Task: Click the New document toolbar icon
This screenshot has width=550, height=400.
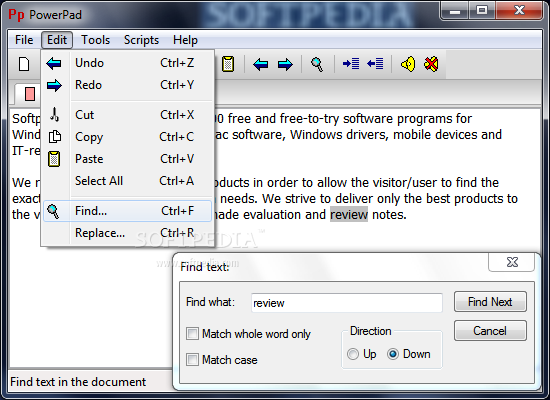Action: 24,64
